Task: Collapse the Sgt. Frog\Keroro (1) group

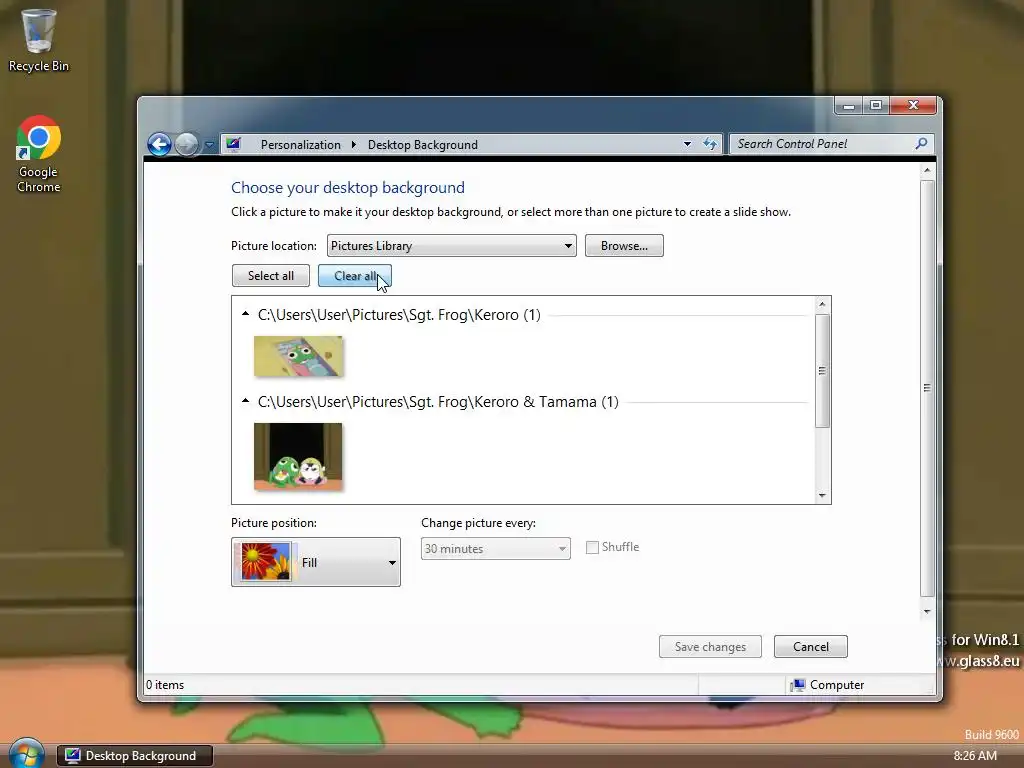Action: point(246,314)
